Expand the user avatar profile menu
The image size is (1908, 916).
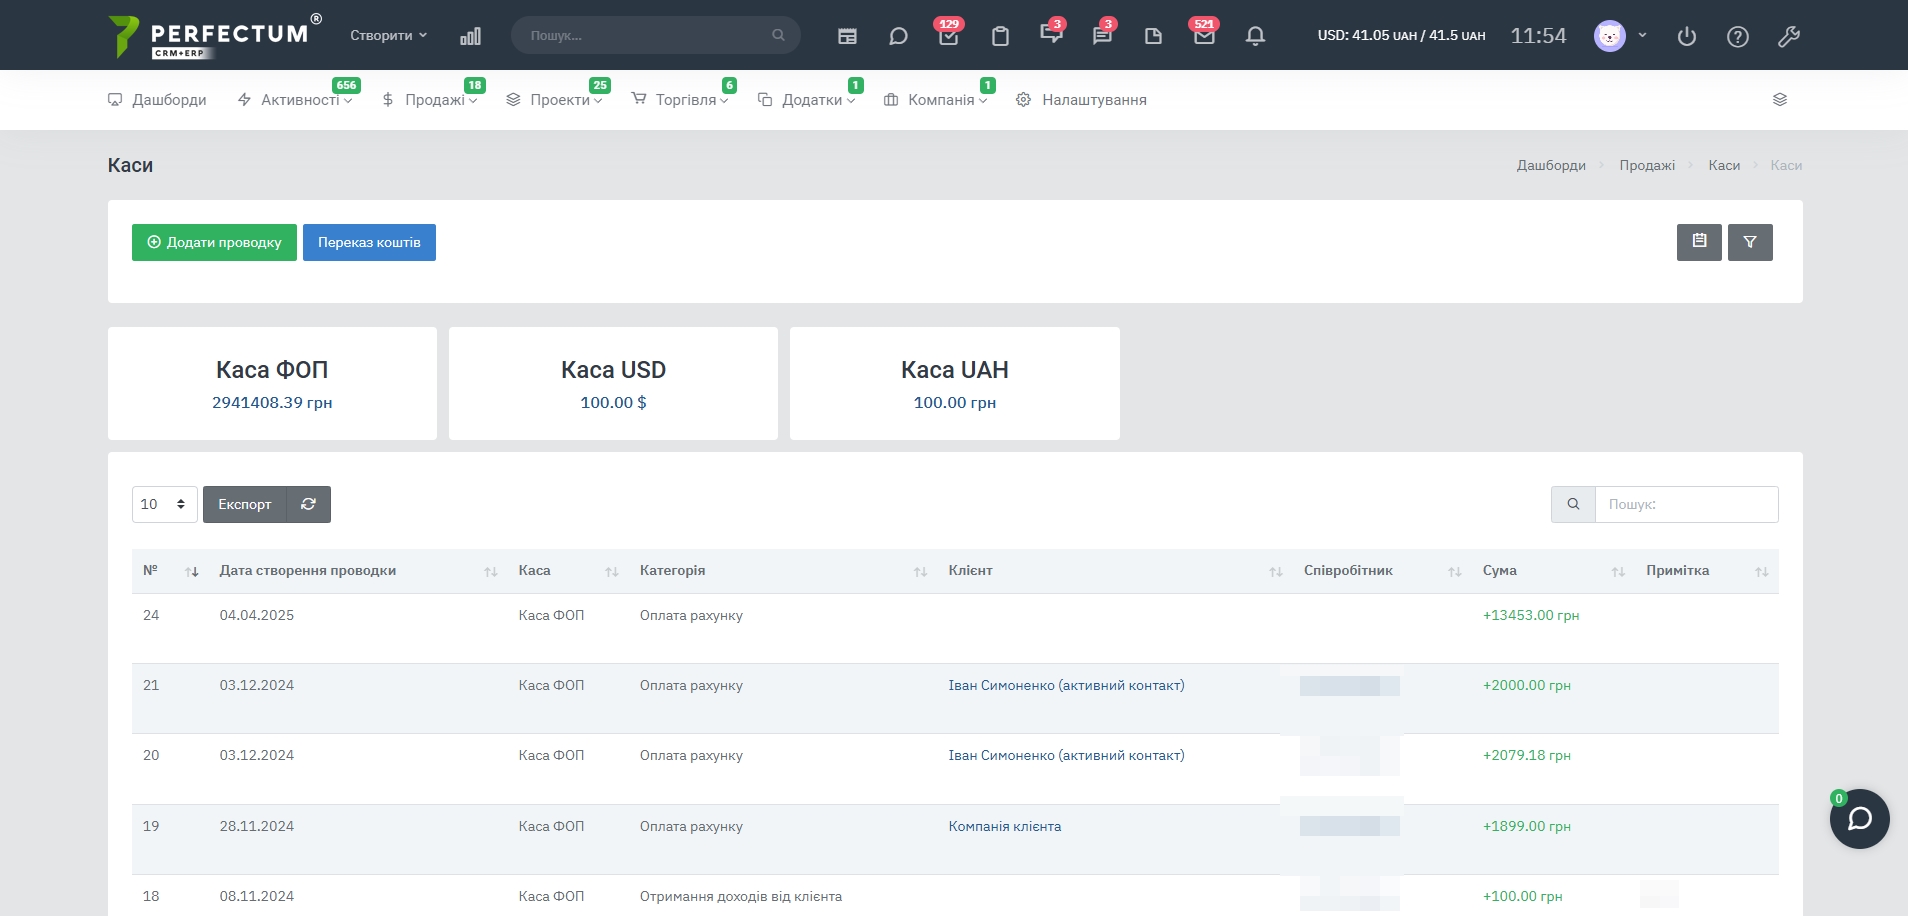pos(1620,36)
